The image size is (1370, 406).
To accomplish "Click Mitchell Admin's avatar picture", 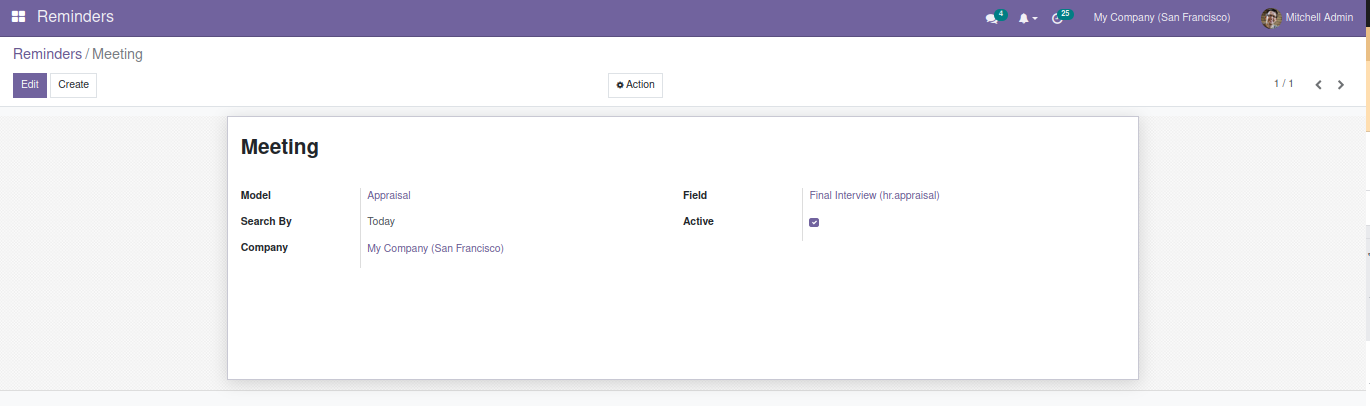I will click(x=1270, y=18).
